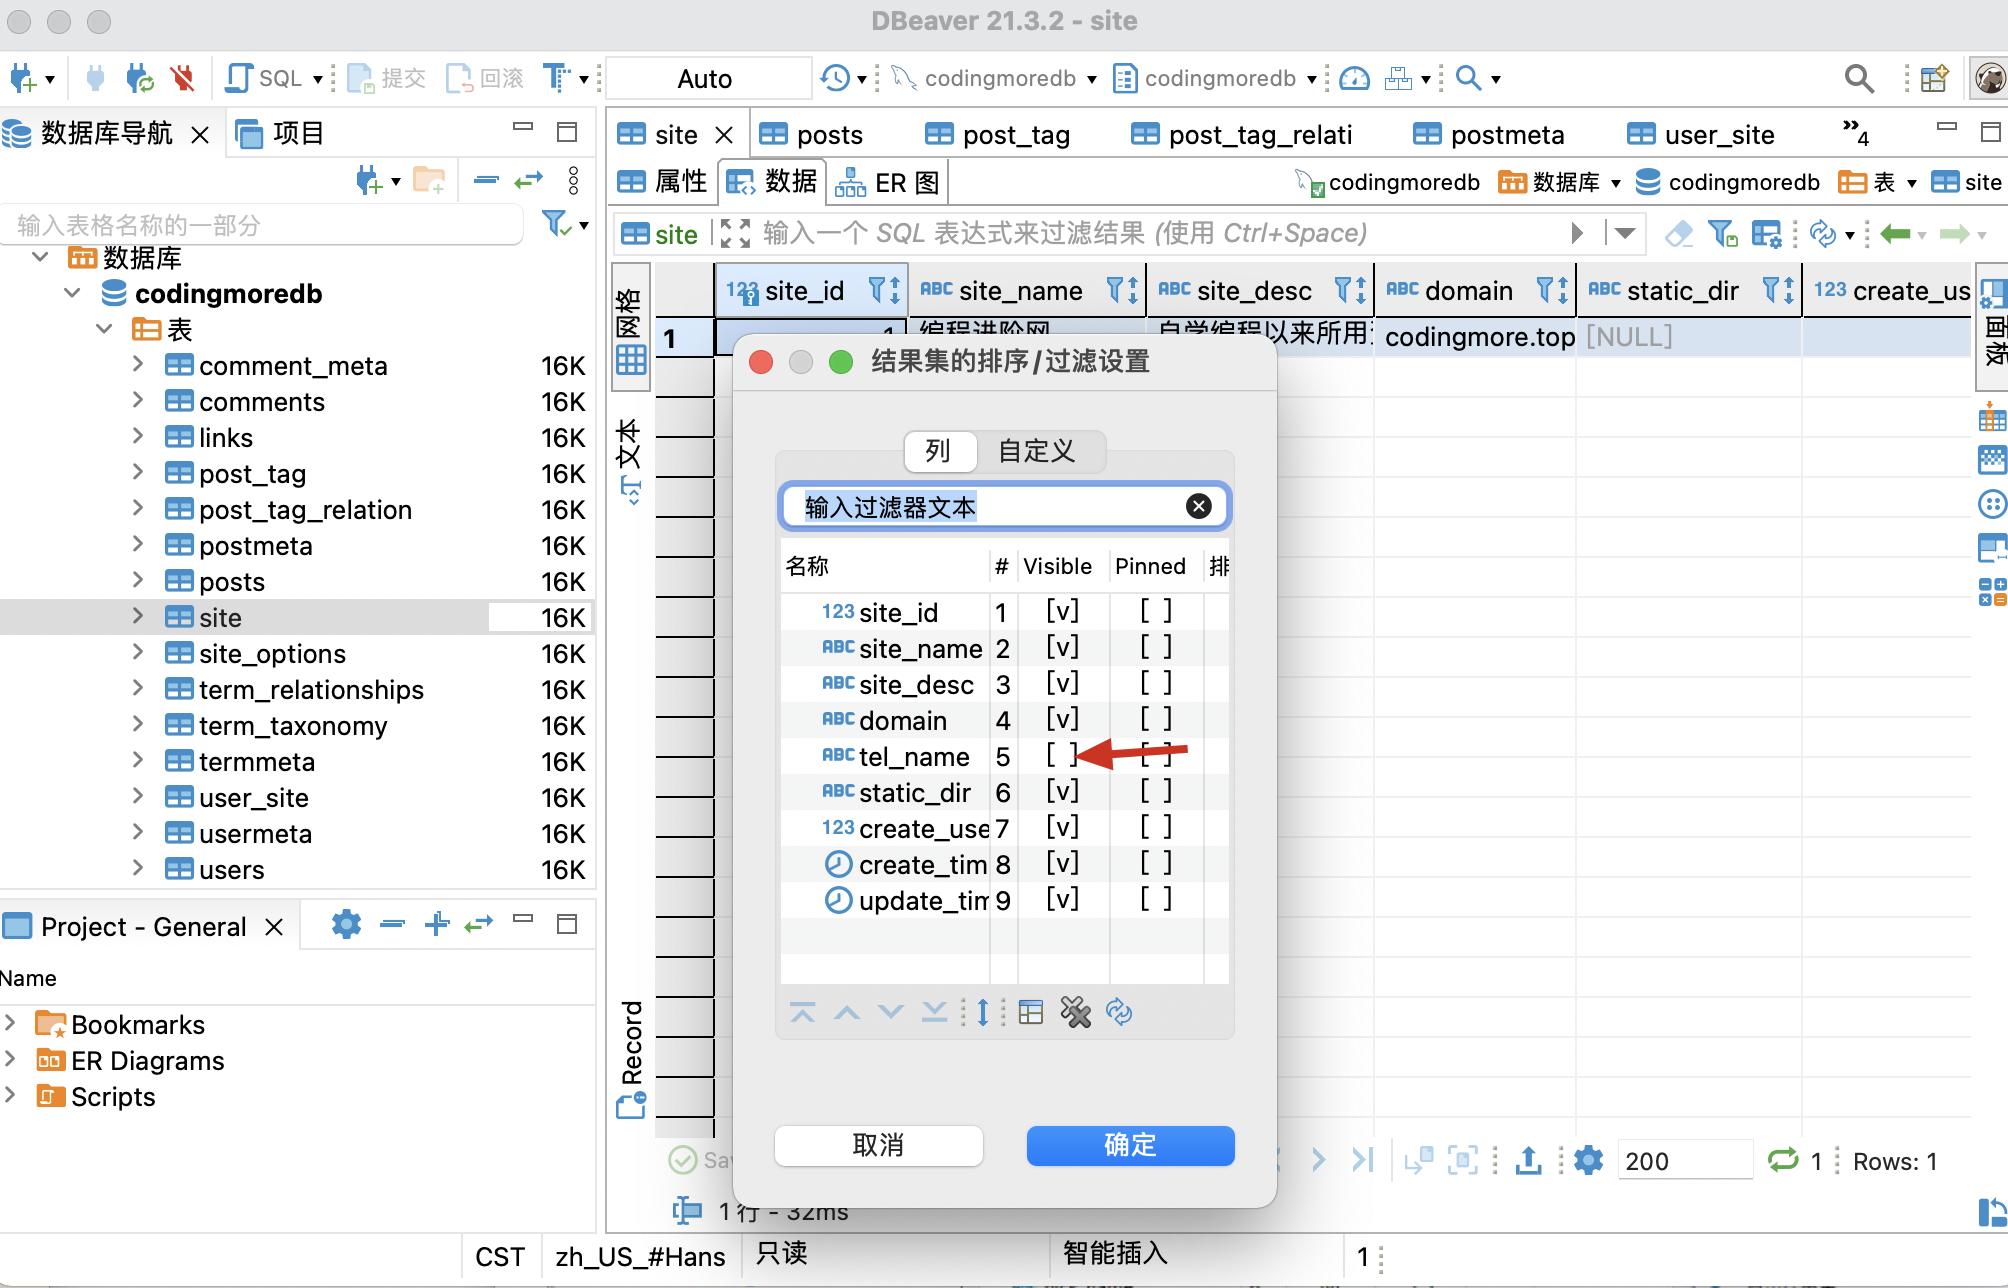The height and width of the screenshot is (1288, 2008).
Task: Click the export data upload icon
Action: tap(1528, 1160)
